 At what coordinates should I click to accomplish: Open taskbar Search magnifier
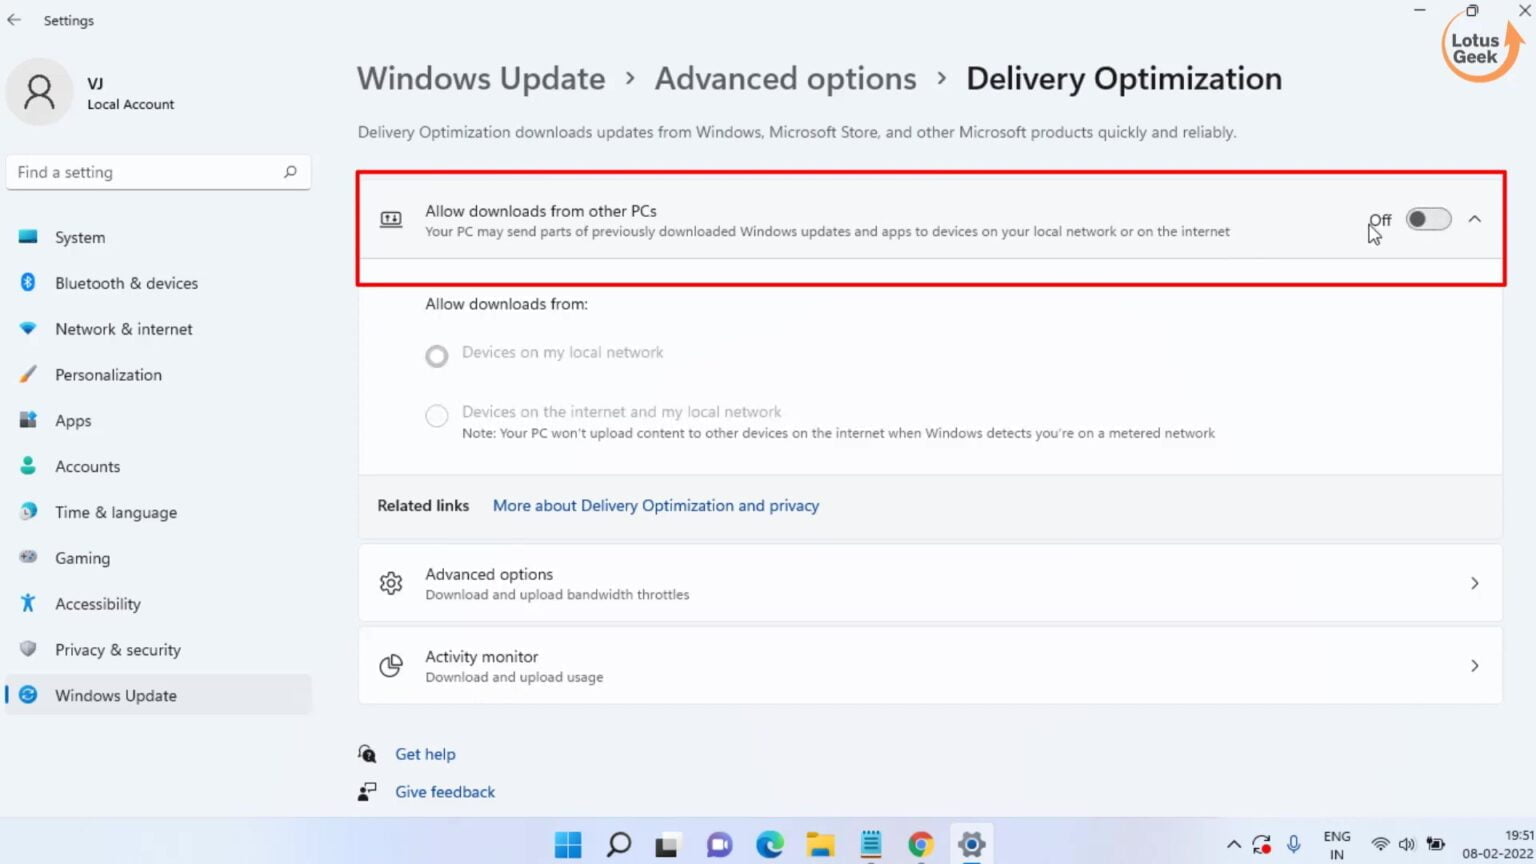click(x=619, y=845)
